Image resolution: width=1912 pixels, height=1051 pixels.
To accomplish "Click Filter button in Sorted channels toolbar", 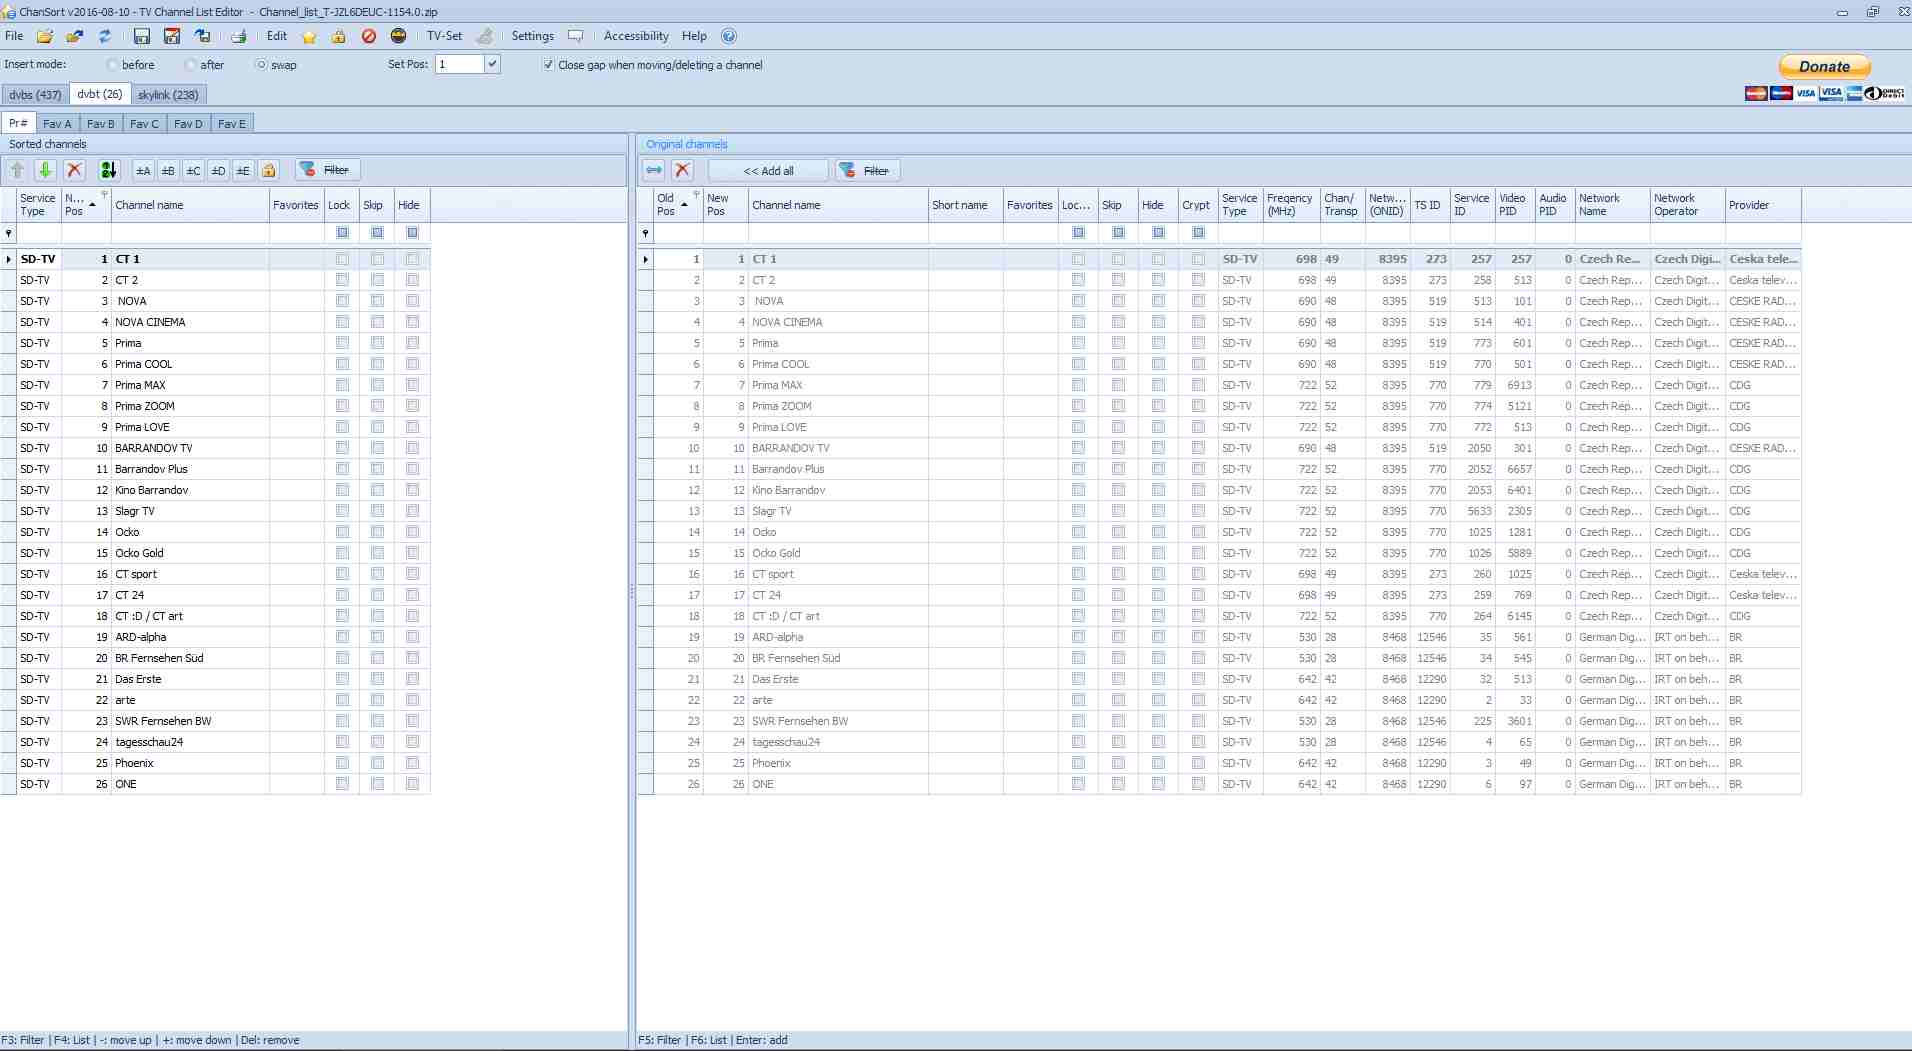I will (x=327, y=170).
